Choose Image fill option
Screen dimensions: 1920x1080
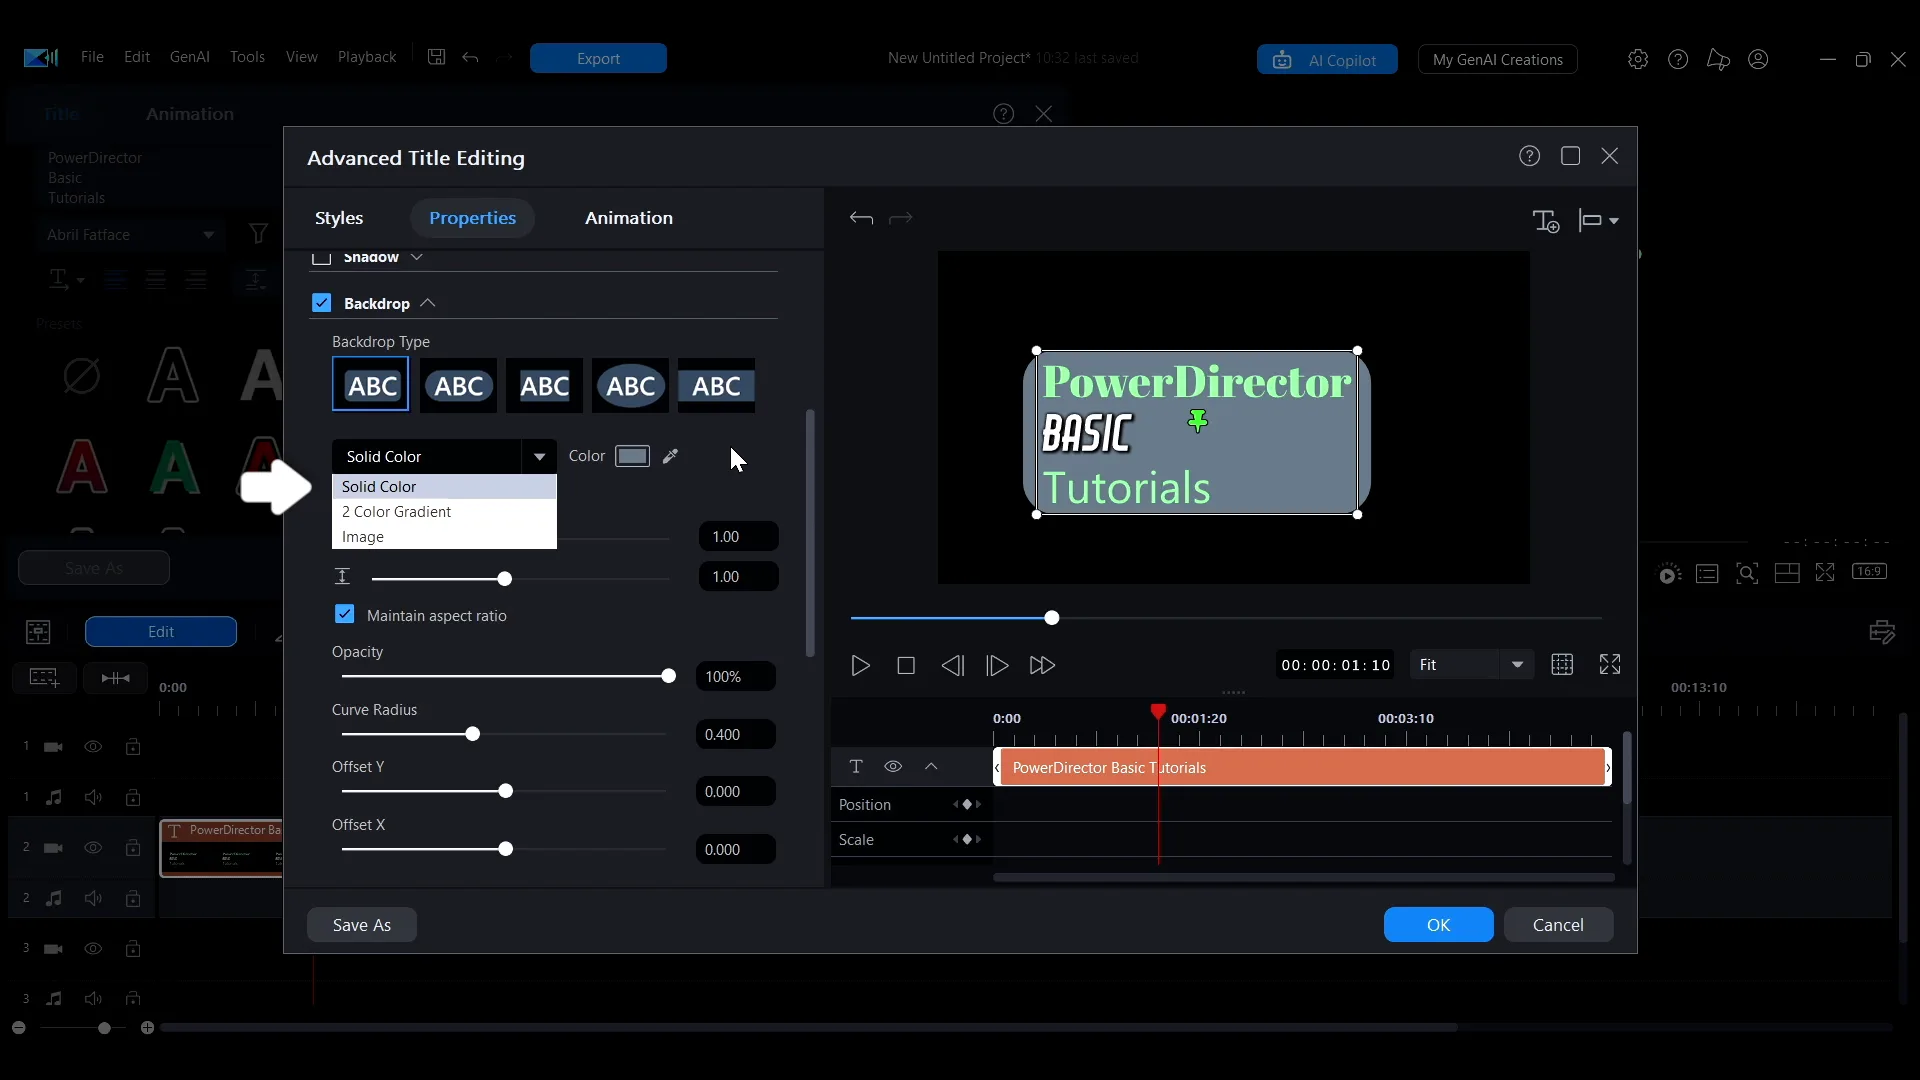click(444, 537)
